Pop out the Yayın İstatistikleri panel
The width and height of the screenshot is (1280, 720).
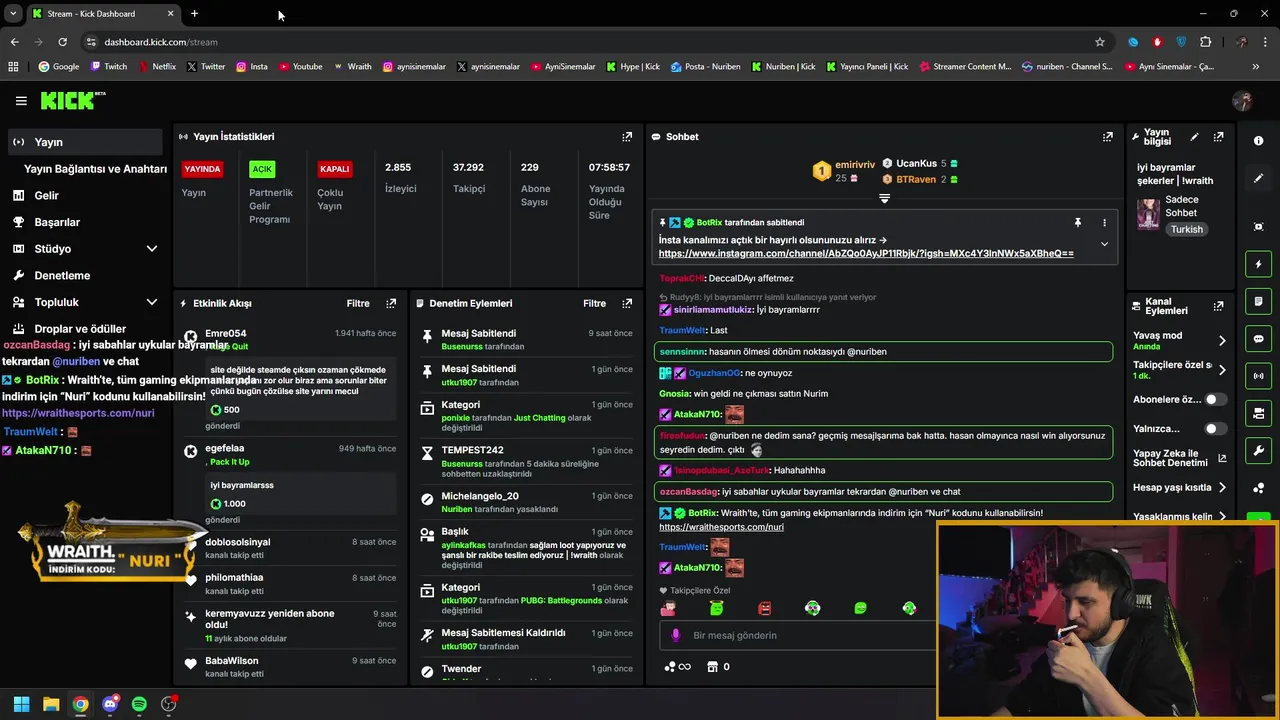point(627,137)
